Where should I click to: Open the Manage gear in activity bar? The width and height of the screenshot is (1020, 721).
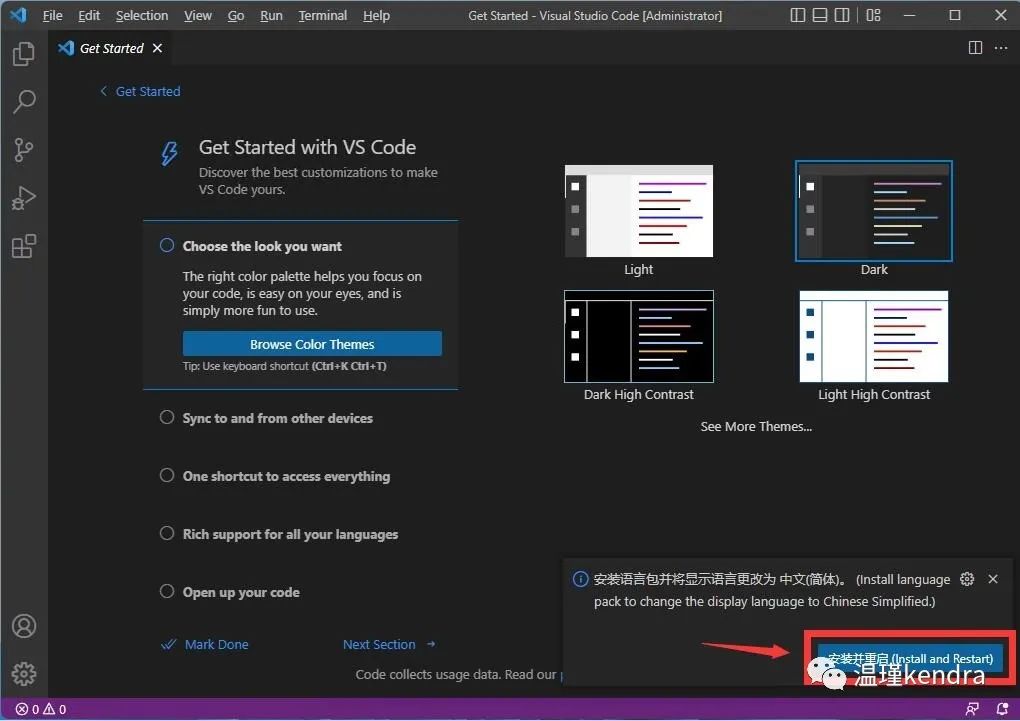coord(24,674)
